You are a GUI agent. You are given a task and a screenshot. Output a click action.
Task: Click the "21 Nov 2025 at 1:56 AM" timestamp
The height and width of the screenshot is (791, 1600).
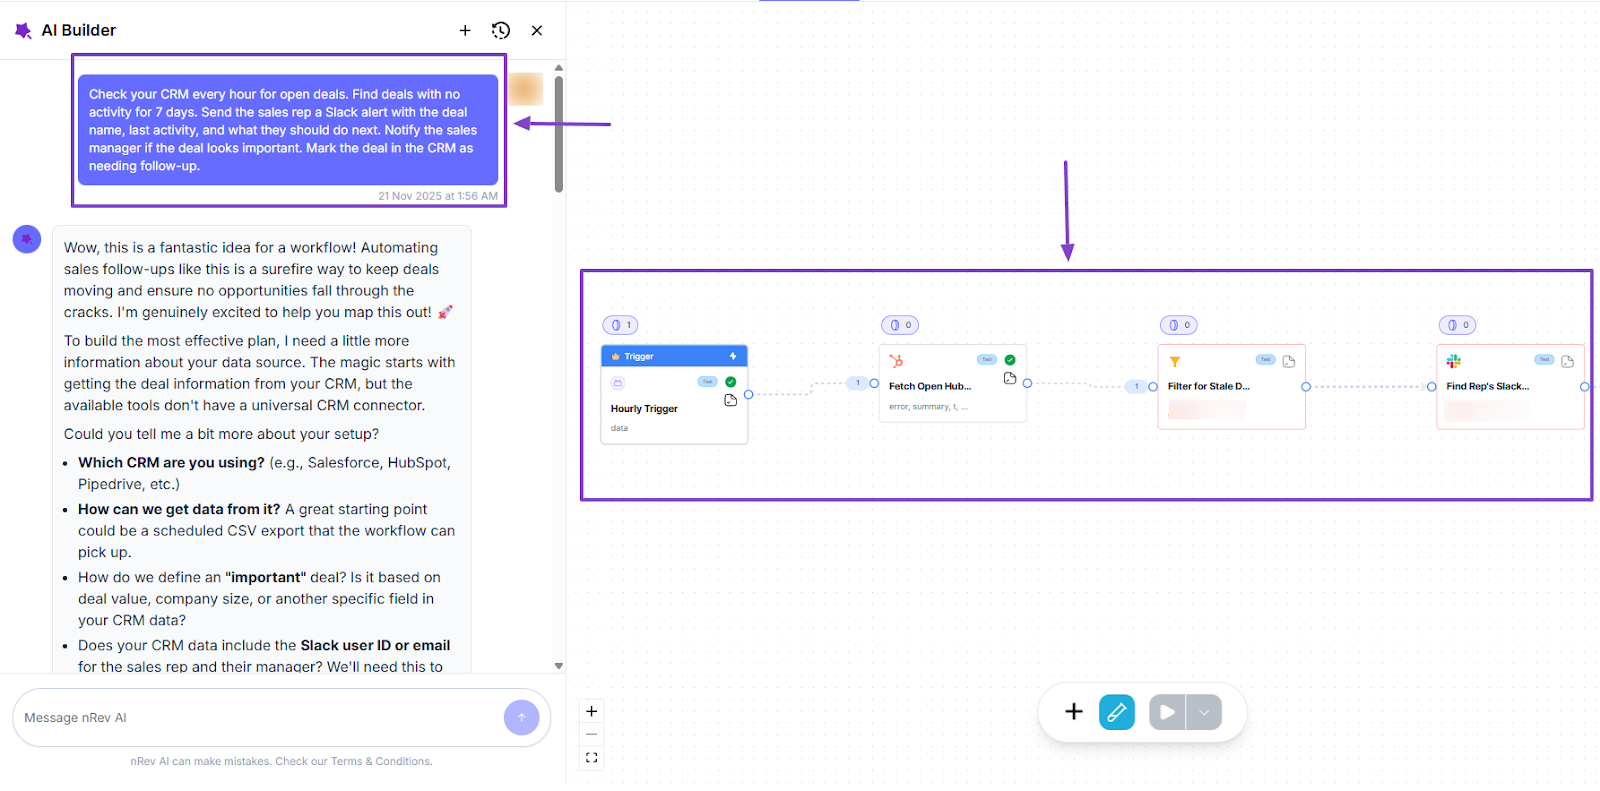click(x=438, y=196)
